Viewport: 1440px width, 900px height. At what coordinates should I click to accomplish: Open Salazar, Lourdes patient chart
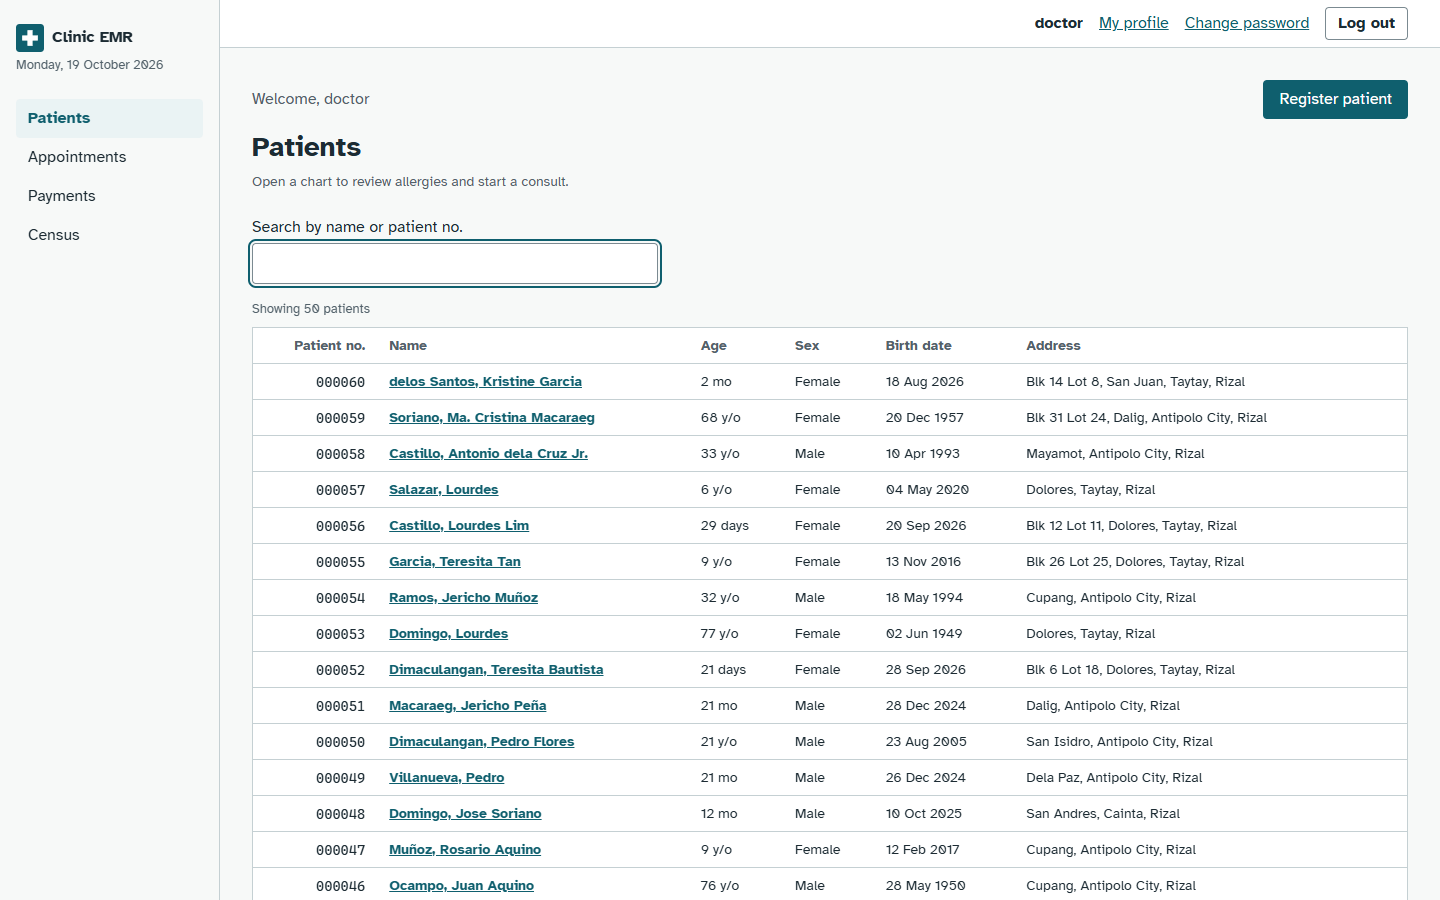coord(443,490)
